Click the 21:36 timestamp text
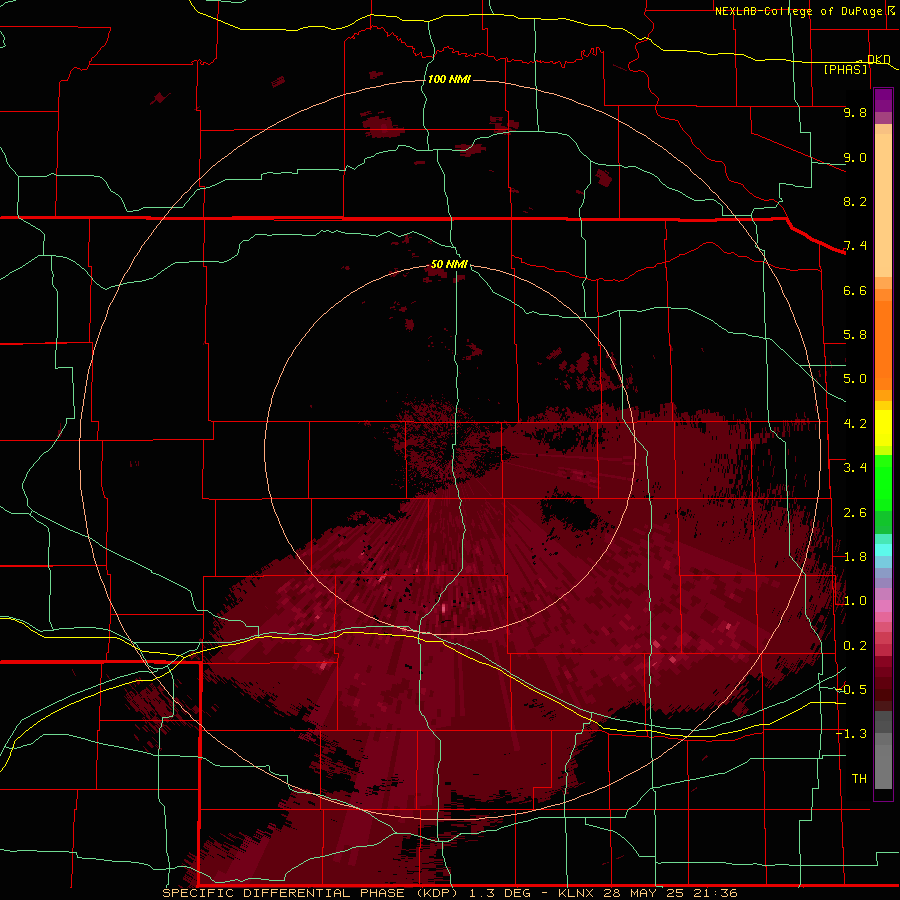Image resolution: width=900 pixels, height=900 pixels. pos(716,893)
